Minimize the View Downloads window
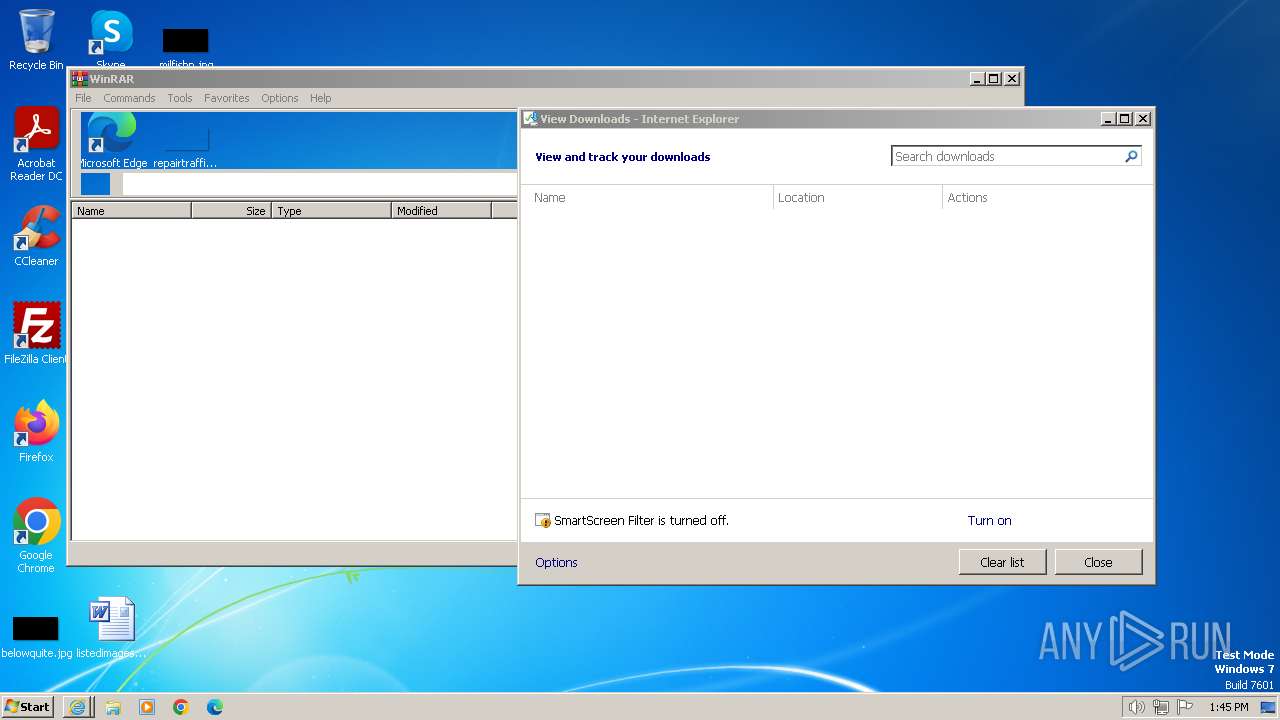Viewport: 1280px width, 720px height. [x=1108, y=119]
